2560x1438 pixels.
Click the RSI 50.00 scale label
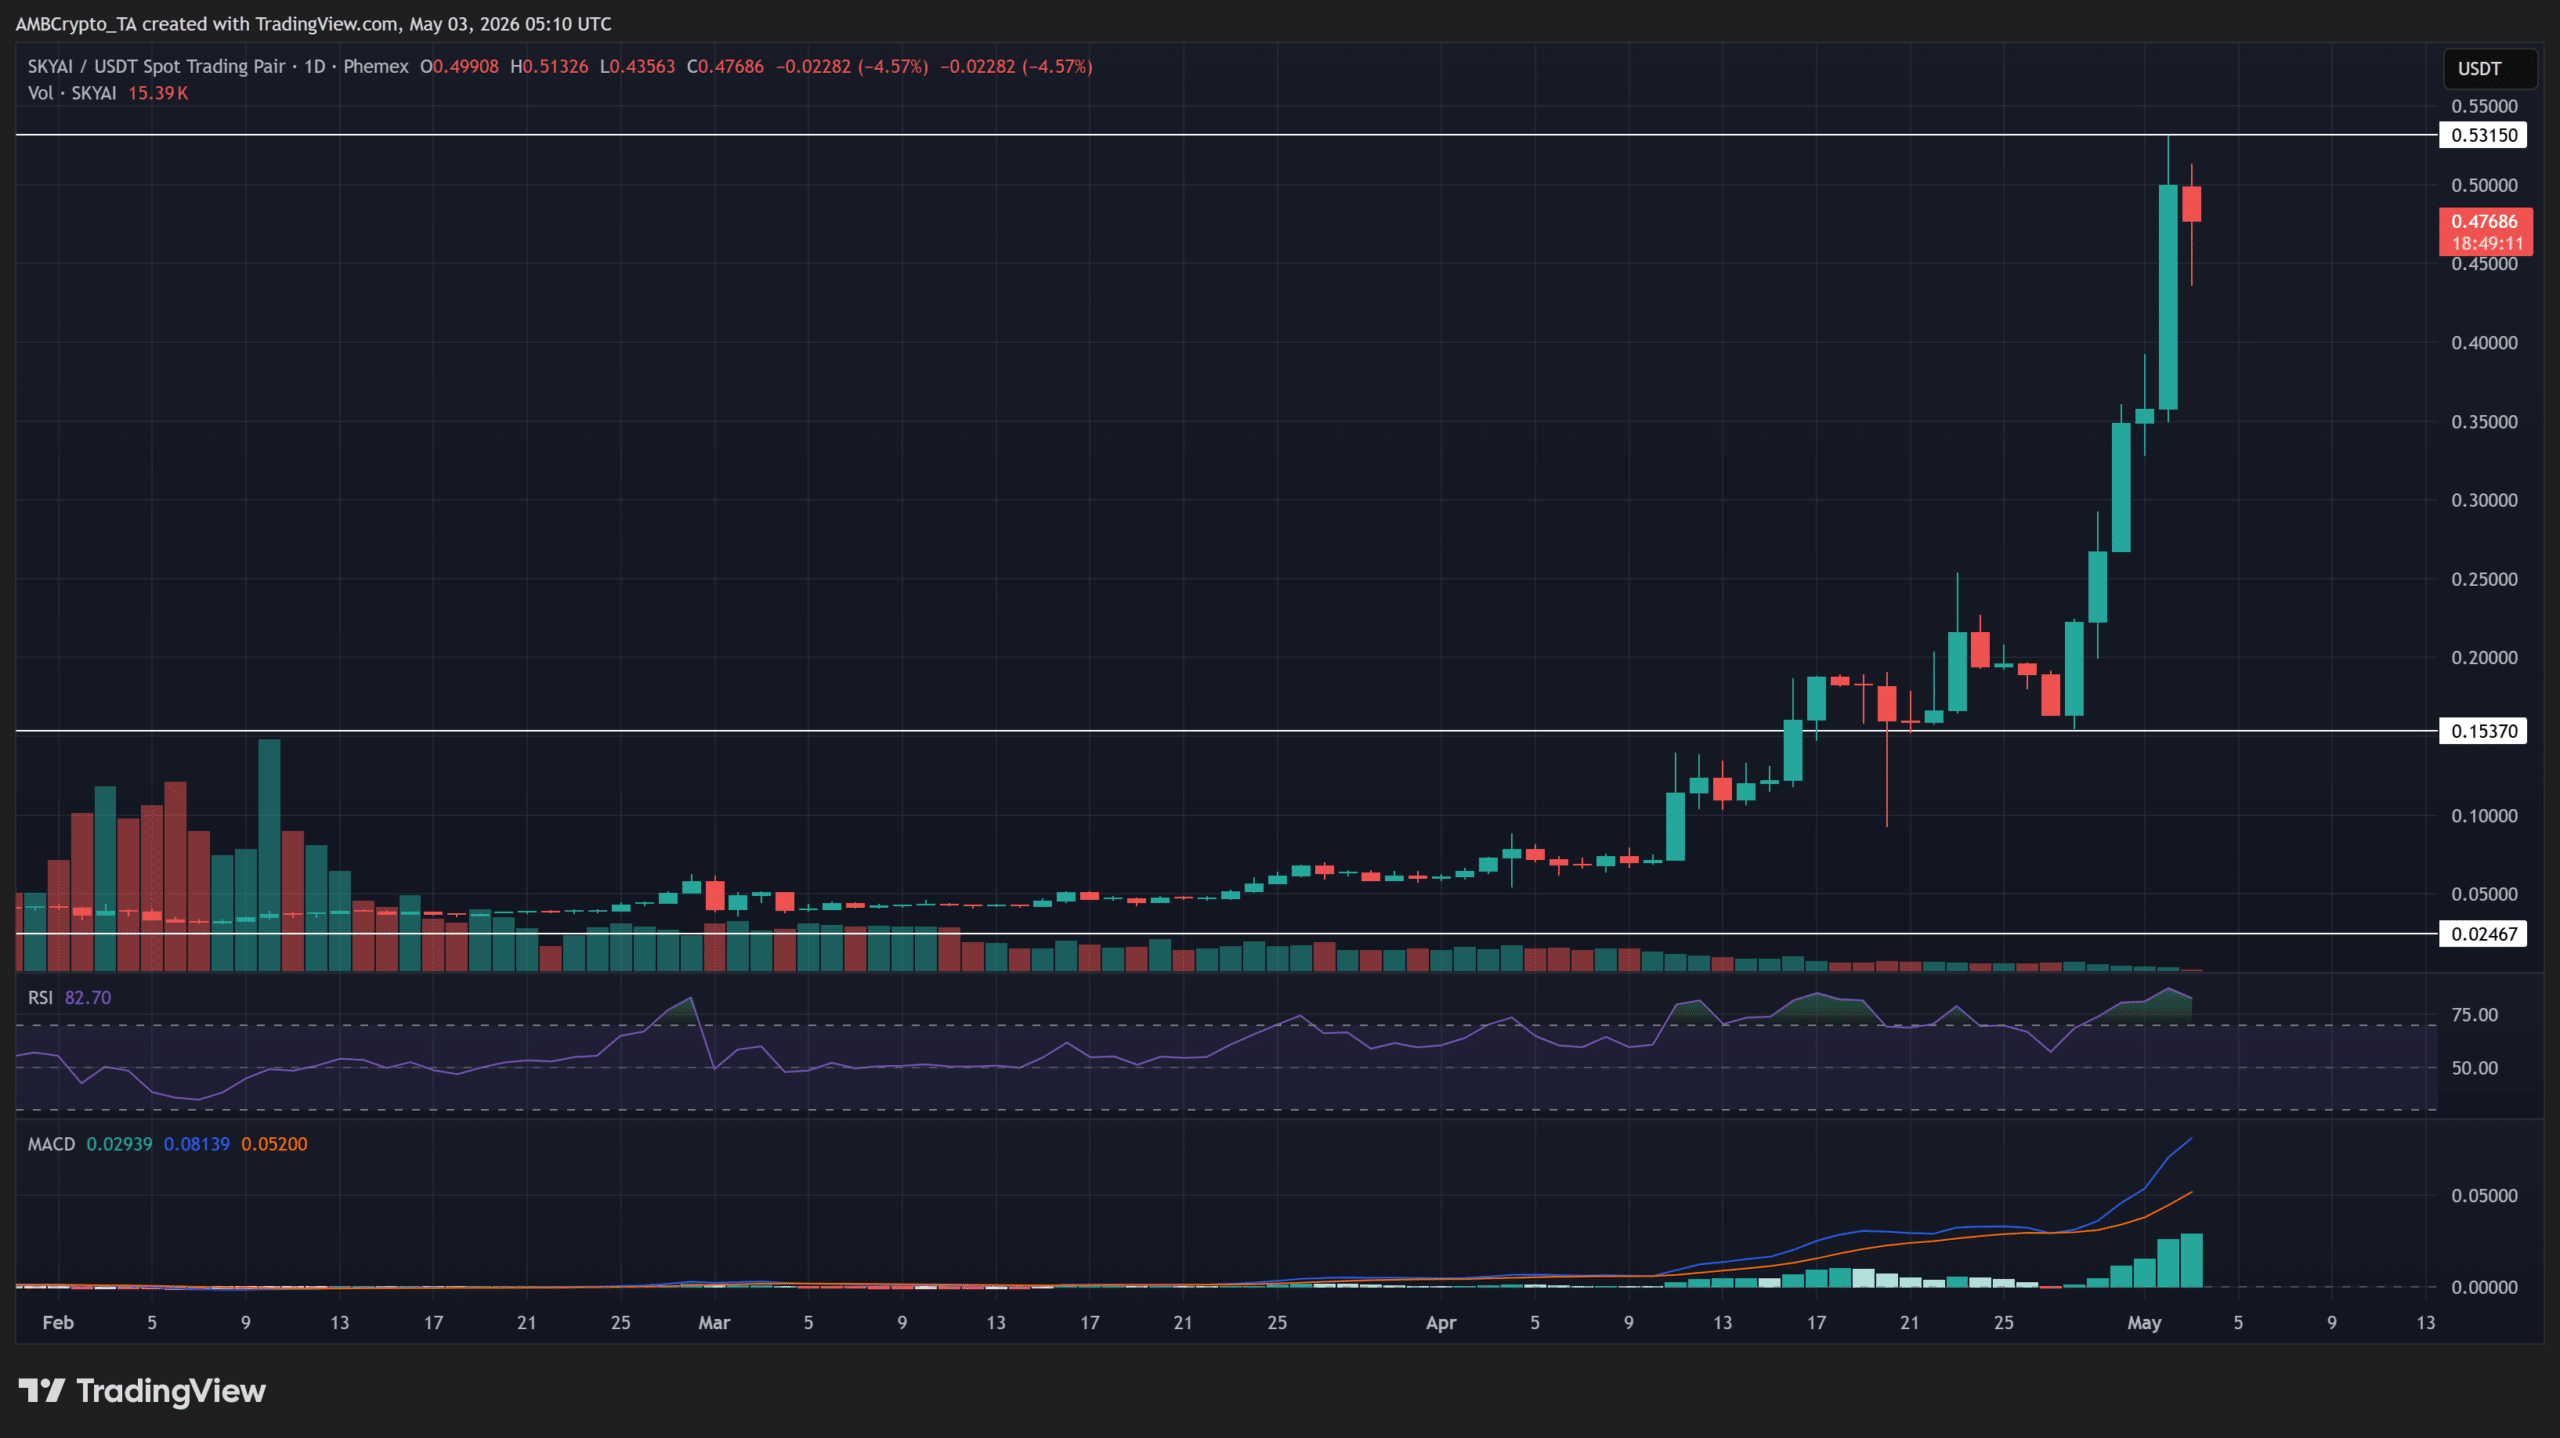point(2474,1068)
